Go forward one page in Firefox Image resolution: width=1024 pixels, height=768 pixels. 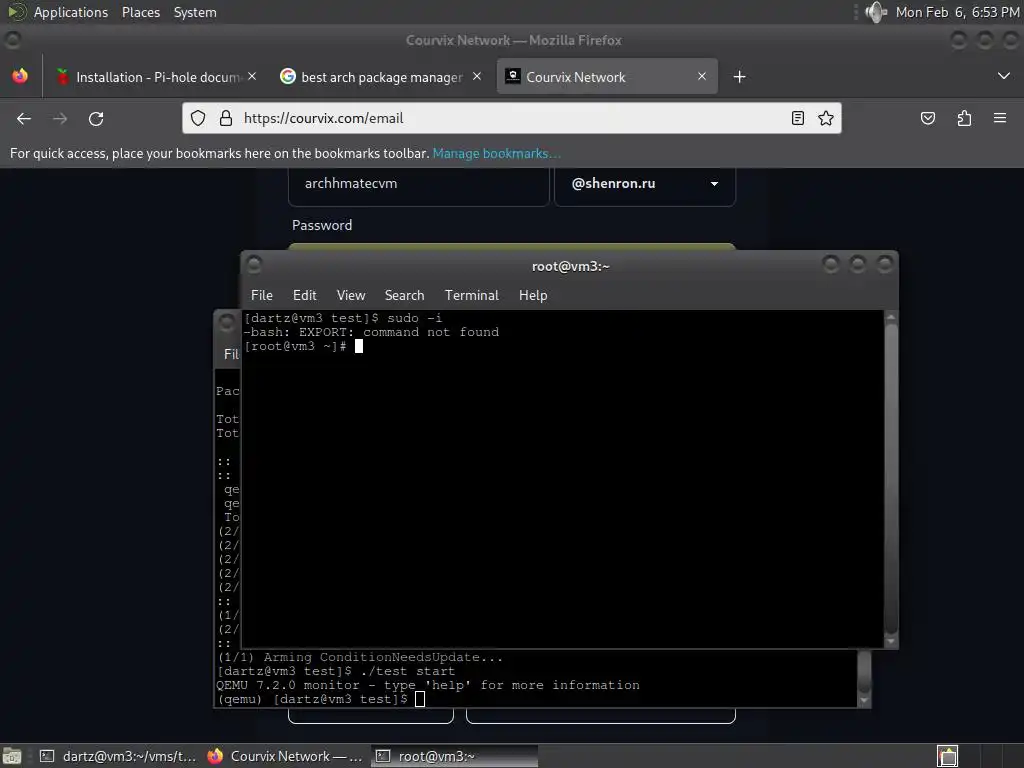pyautogui.click(x=60, y=118)
